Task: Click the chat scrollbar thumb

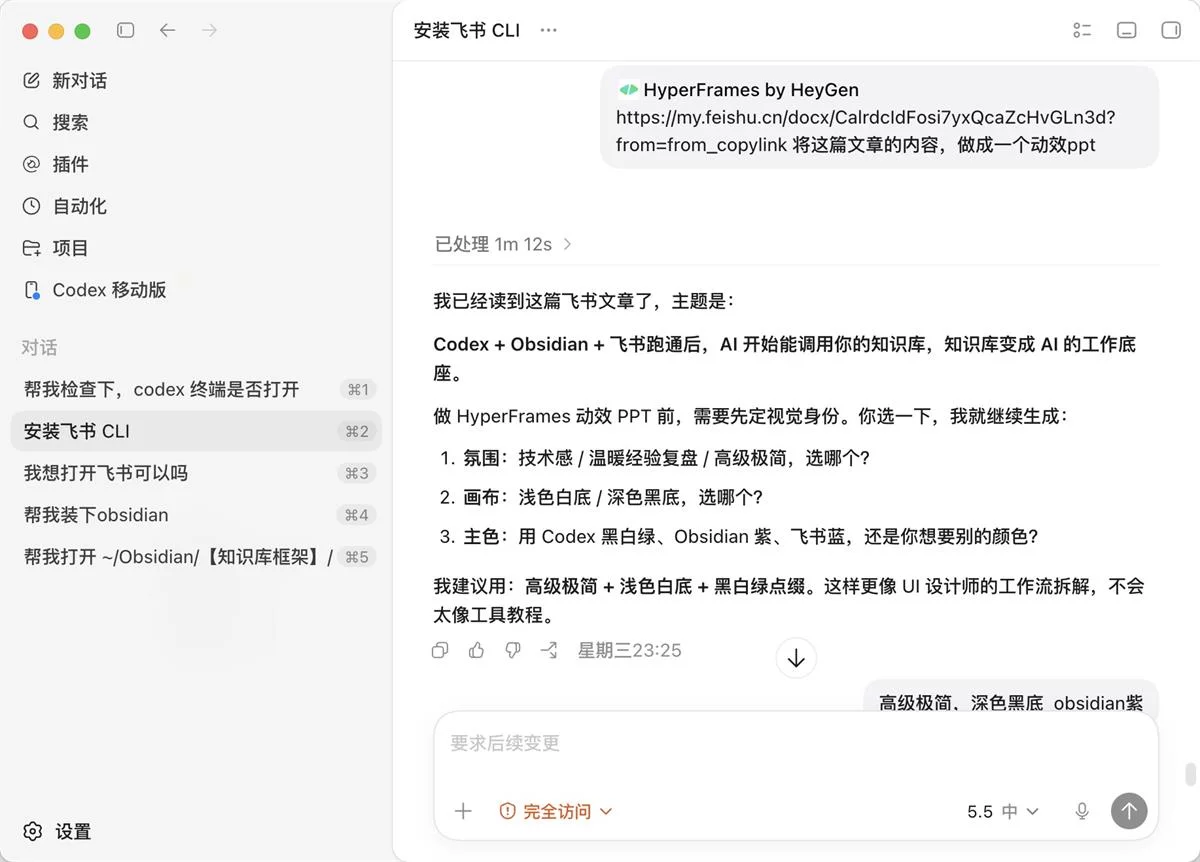Action: pyautogui.click(x=1190, y=775)
